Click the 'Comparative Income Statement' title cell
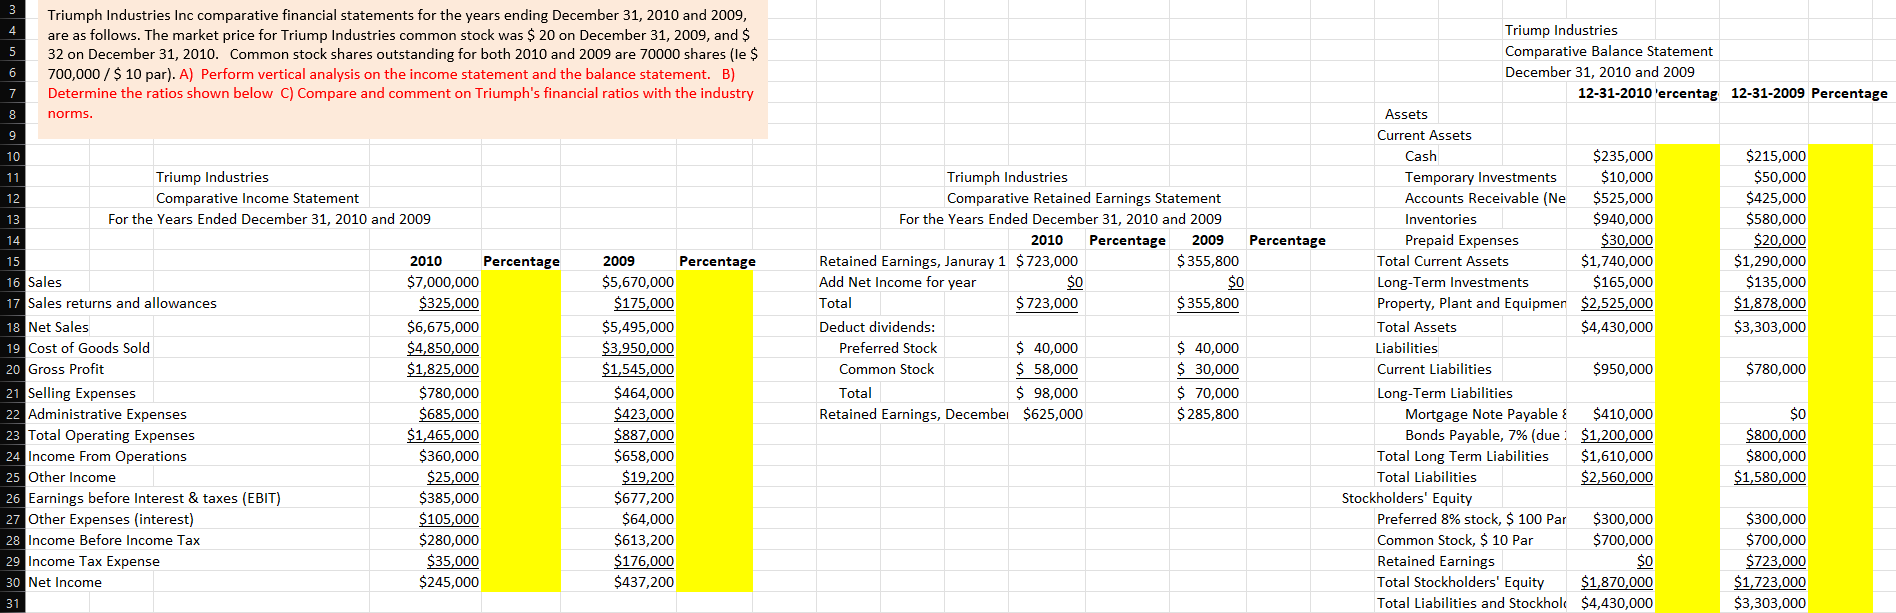The image size is (1896, 613). tap(257, 198)
